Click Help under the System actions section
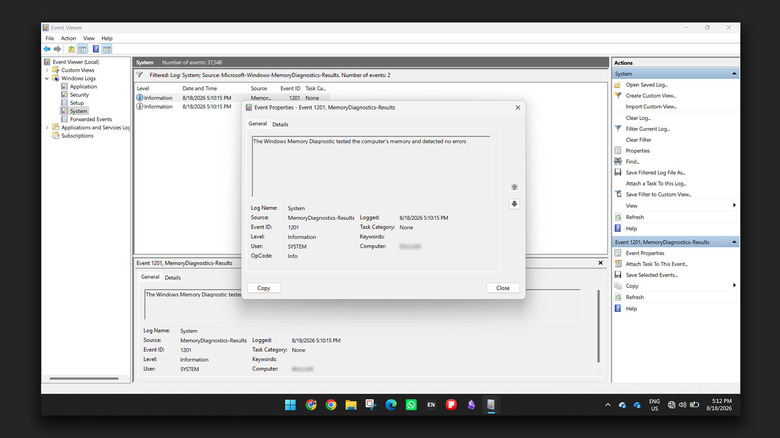The height and width of the screenshot is (438, 780). click(631, 228)
